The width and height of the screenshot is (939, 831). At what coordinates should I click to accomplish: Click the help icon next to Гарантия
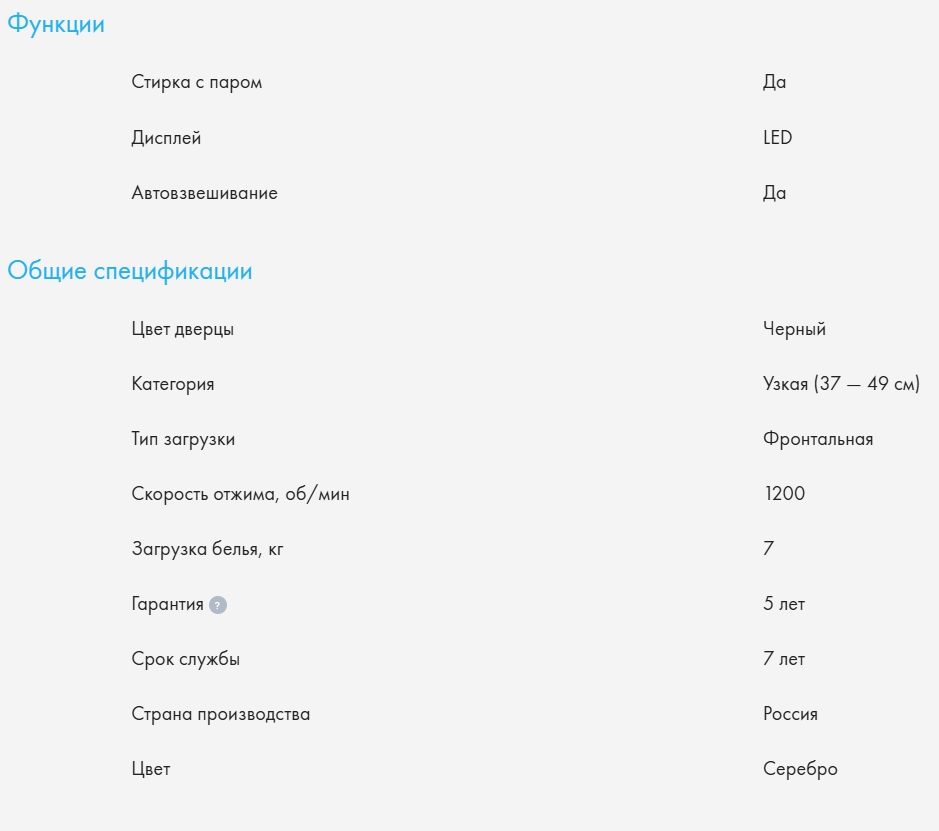coord(218,605)
